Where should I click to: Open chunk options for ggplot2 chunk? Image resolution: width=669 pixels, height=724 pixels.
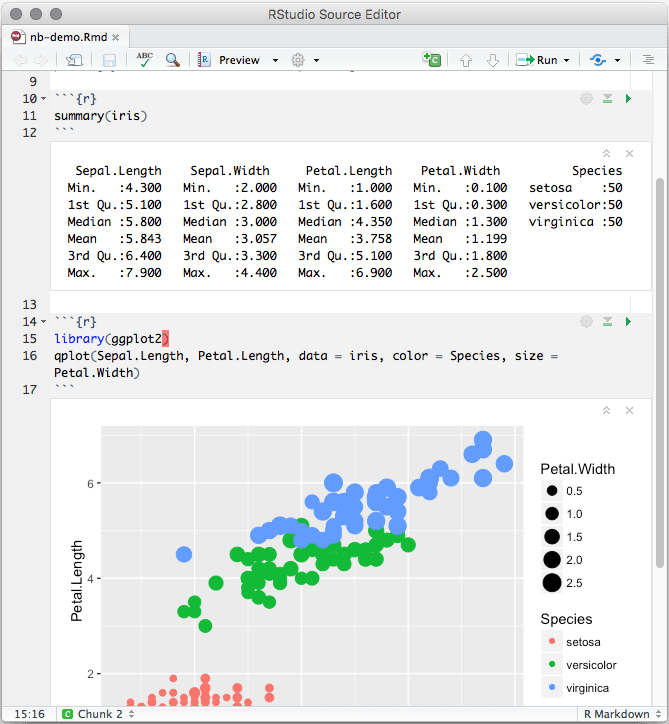point(586,321)
